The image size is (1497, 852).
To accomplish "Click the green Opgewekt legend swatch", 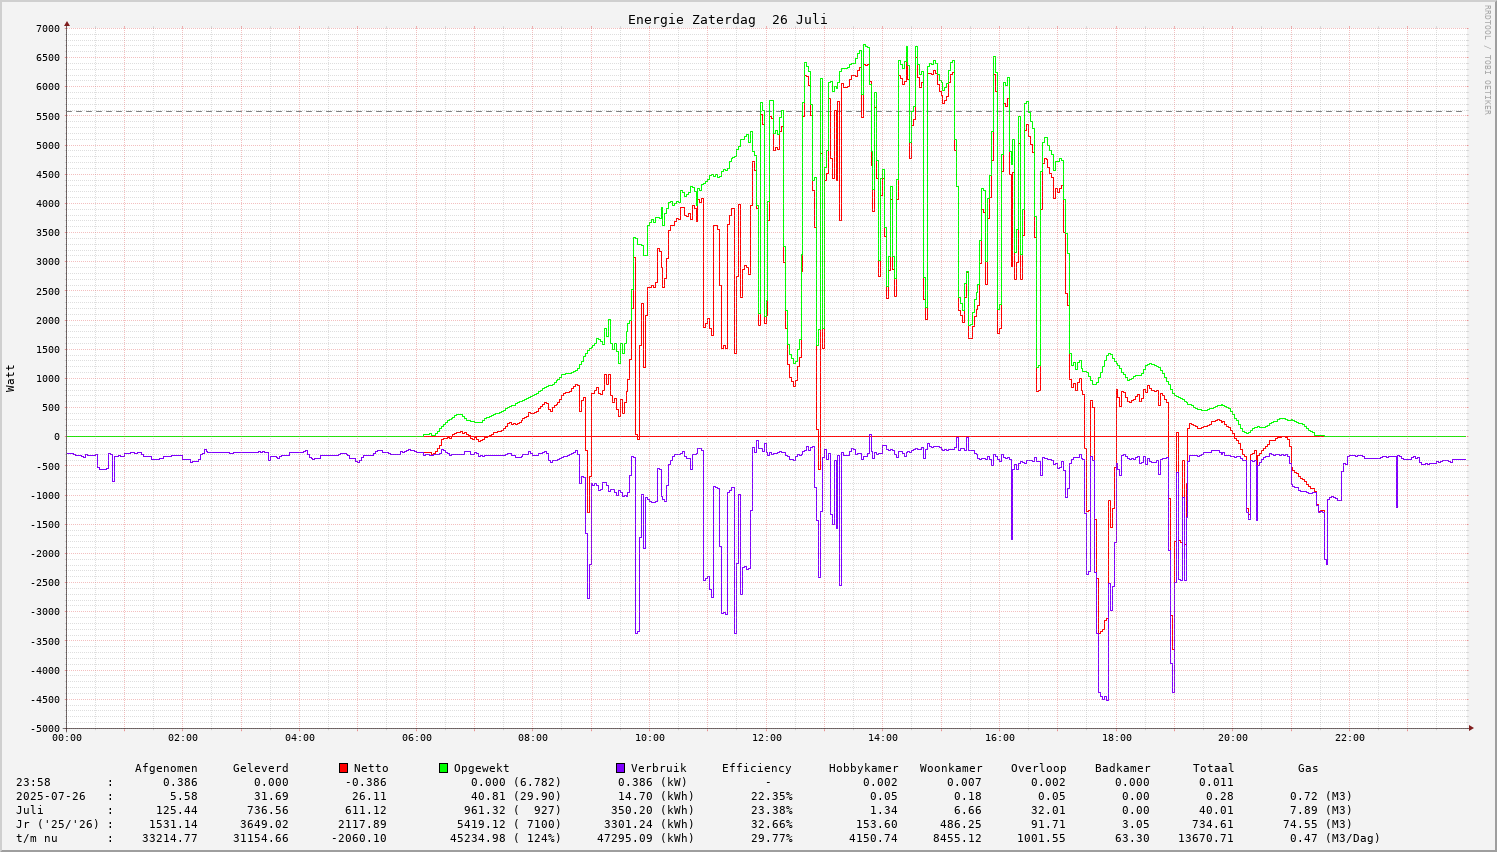I will [x=444, y=768].
